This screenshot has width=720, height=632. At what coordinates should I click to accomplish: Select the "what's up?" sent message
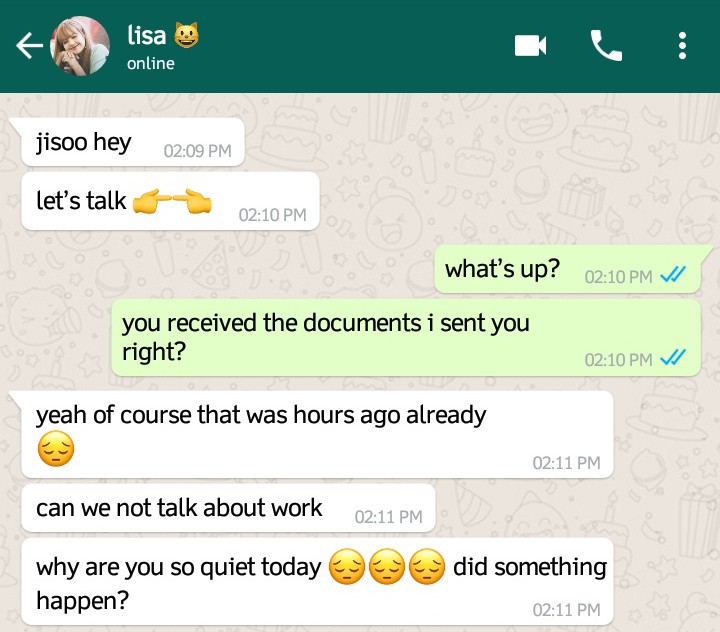(x=568, y=269)
